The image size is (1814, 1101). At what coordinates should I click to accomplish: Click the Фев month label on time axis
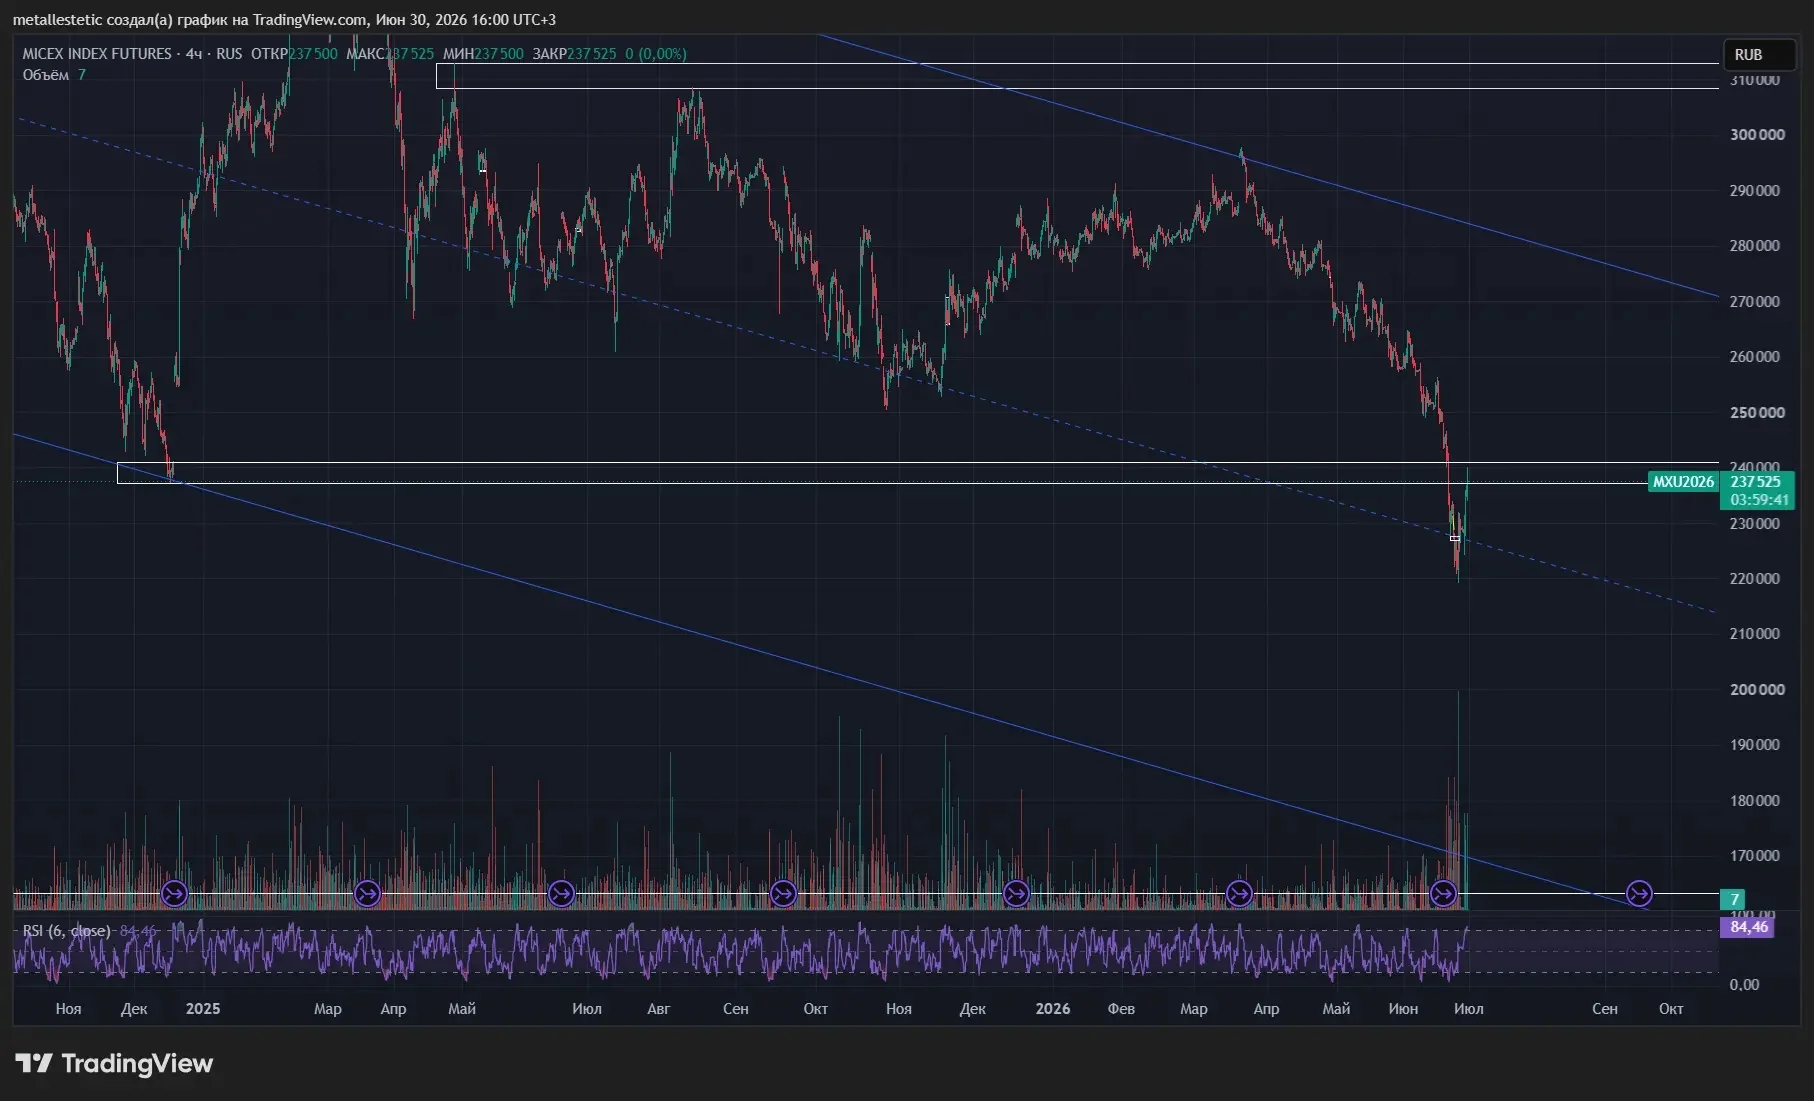pyautogui.click(x=1121, y=1009)
